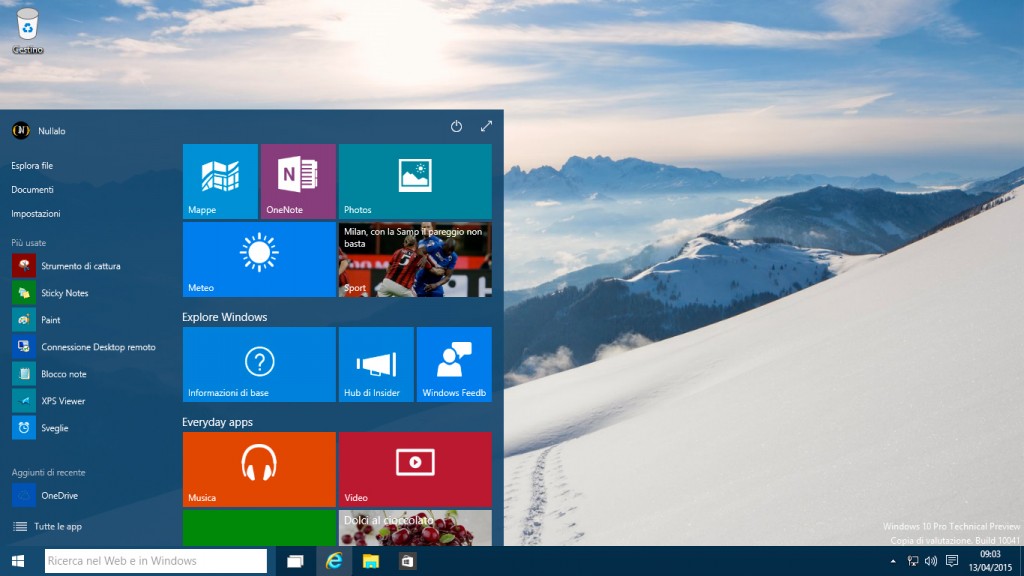Open the Recycle Bin (Cestino) desktop icon
The width and height of the screenshot is (1024, 576).
[27, 31]
